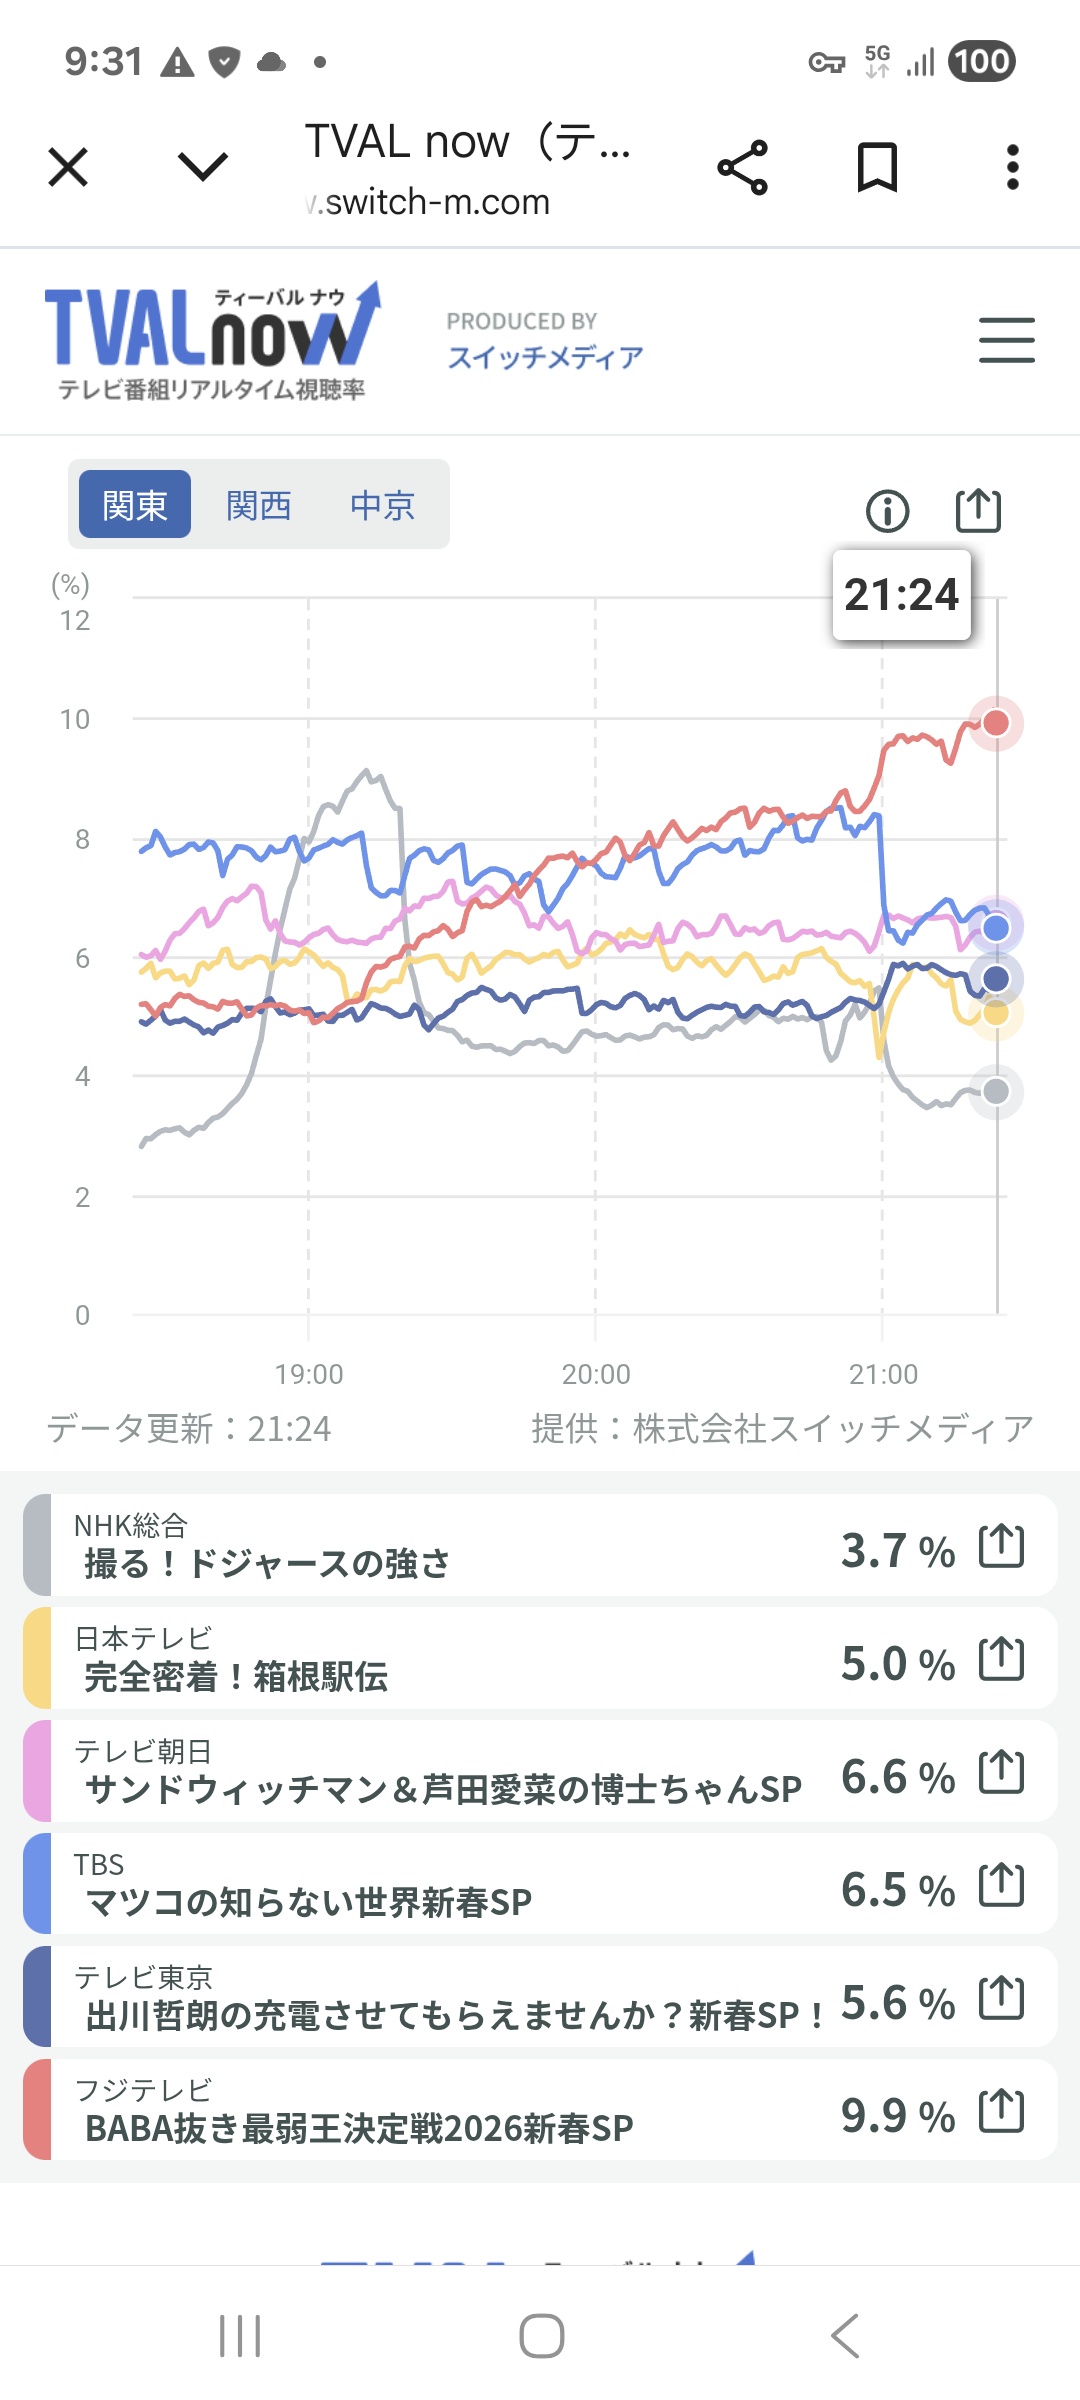1080x2400 pixels.
Task: Share the chart using the export icon
Action: (x=977, y=510)
